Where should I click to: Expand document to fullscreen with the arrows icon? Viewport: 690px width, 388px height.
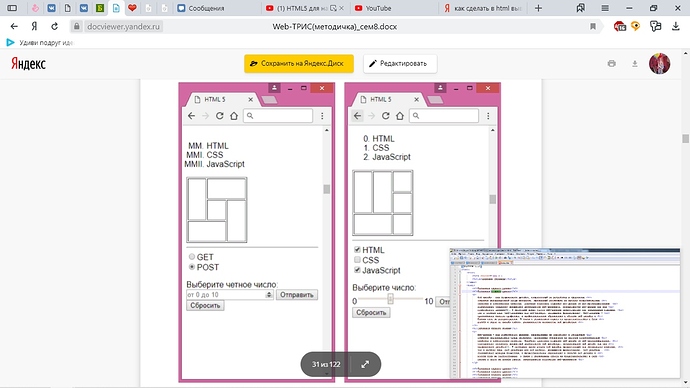(x=365, y=364)
